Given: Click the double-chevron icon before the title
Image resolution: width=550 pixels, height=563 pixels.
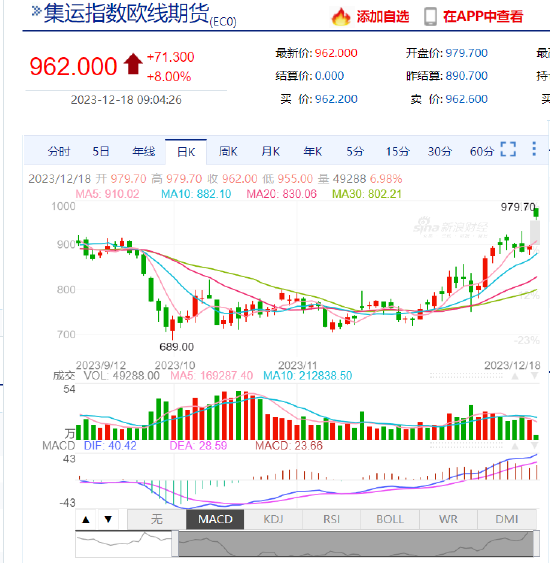Looking at the screenshot, I should [36, 11].
